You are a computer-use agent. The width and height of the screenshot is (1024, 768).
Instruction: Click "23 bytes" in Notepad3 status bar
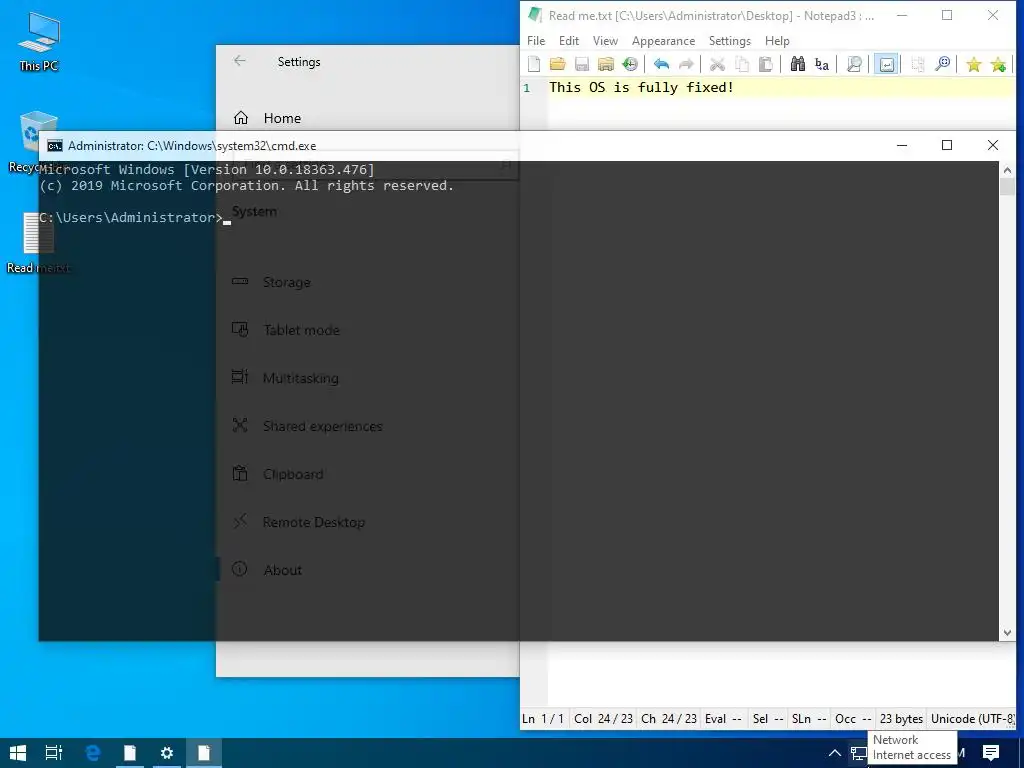click(x=901, y=718)
